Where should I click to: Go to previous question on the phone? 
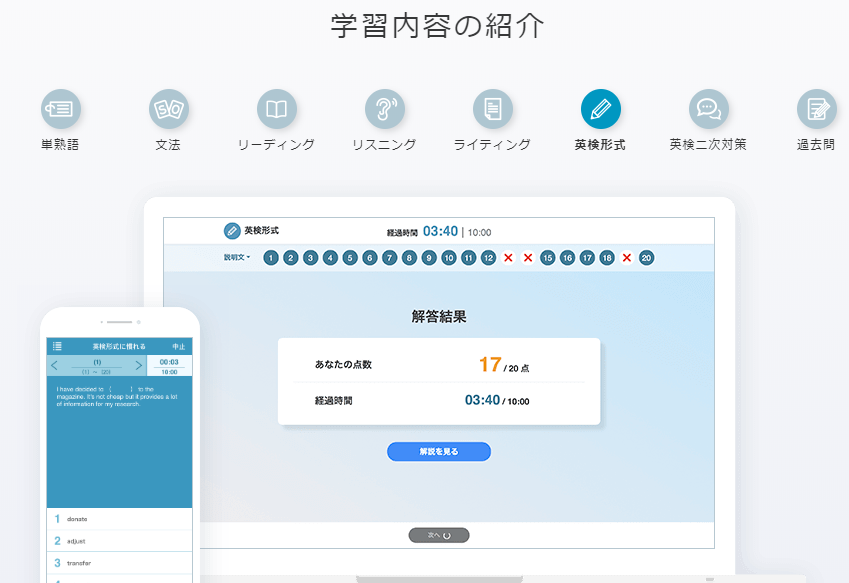[x=54, y=365]
